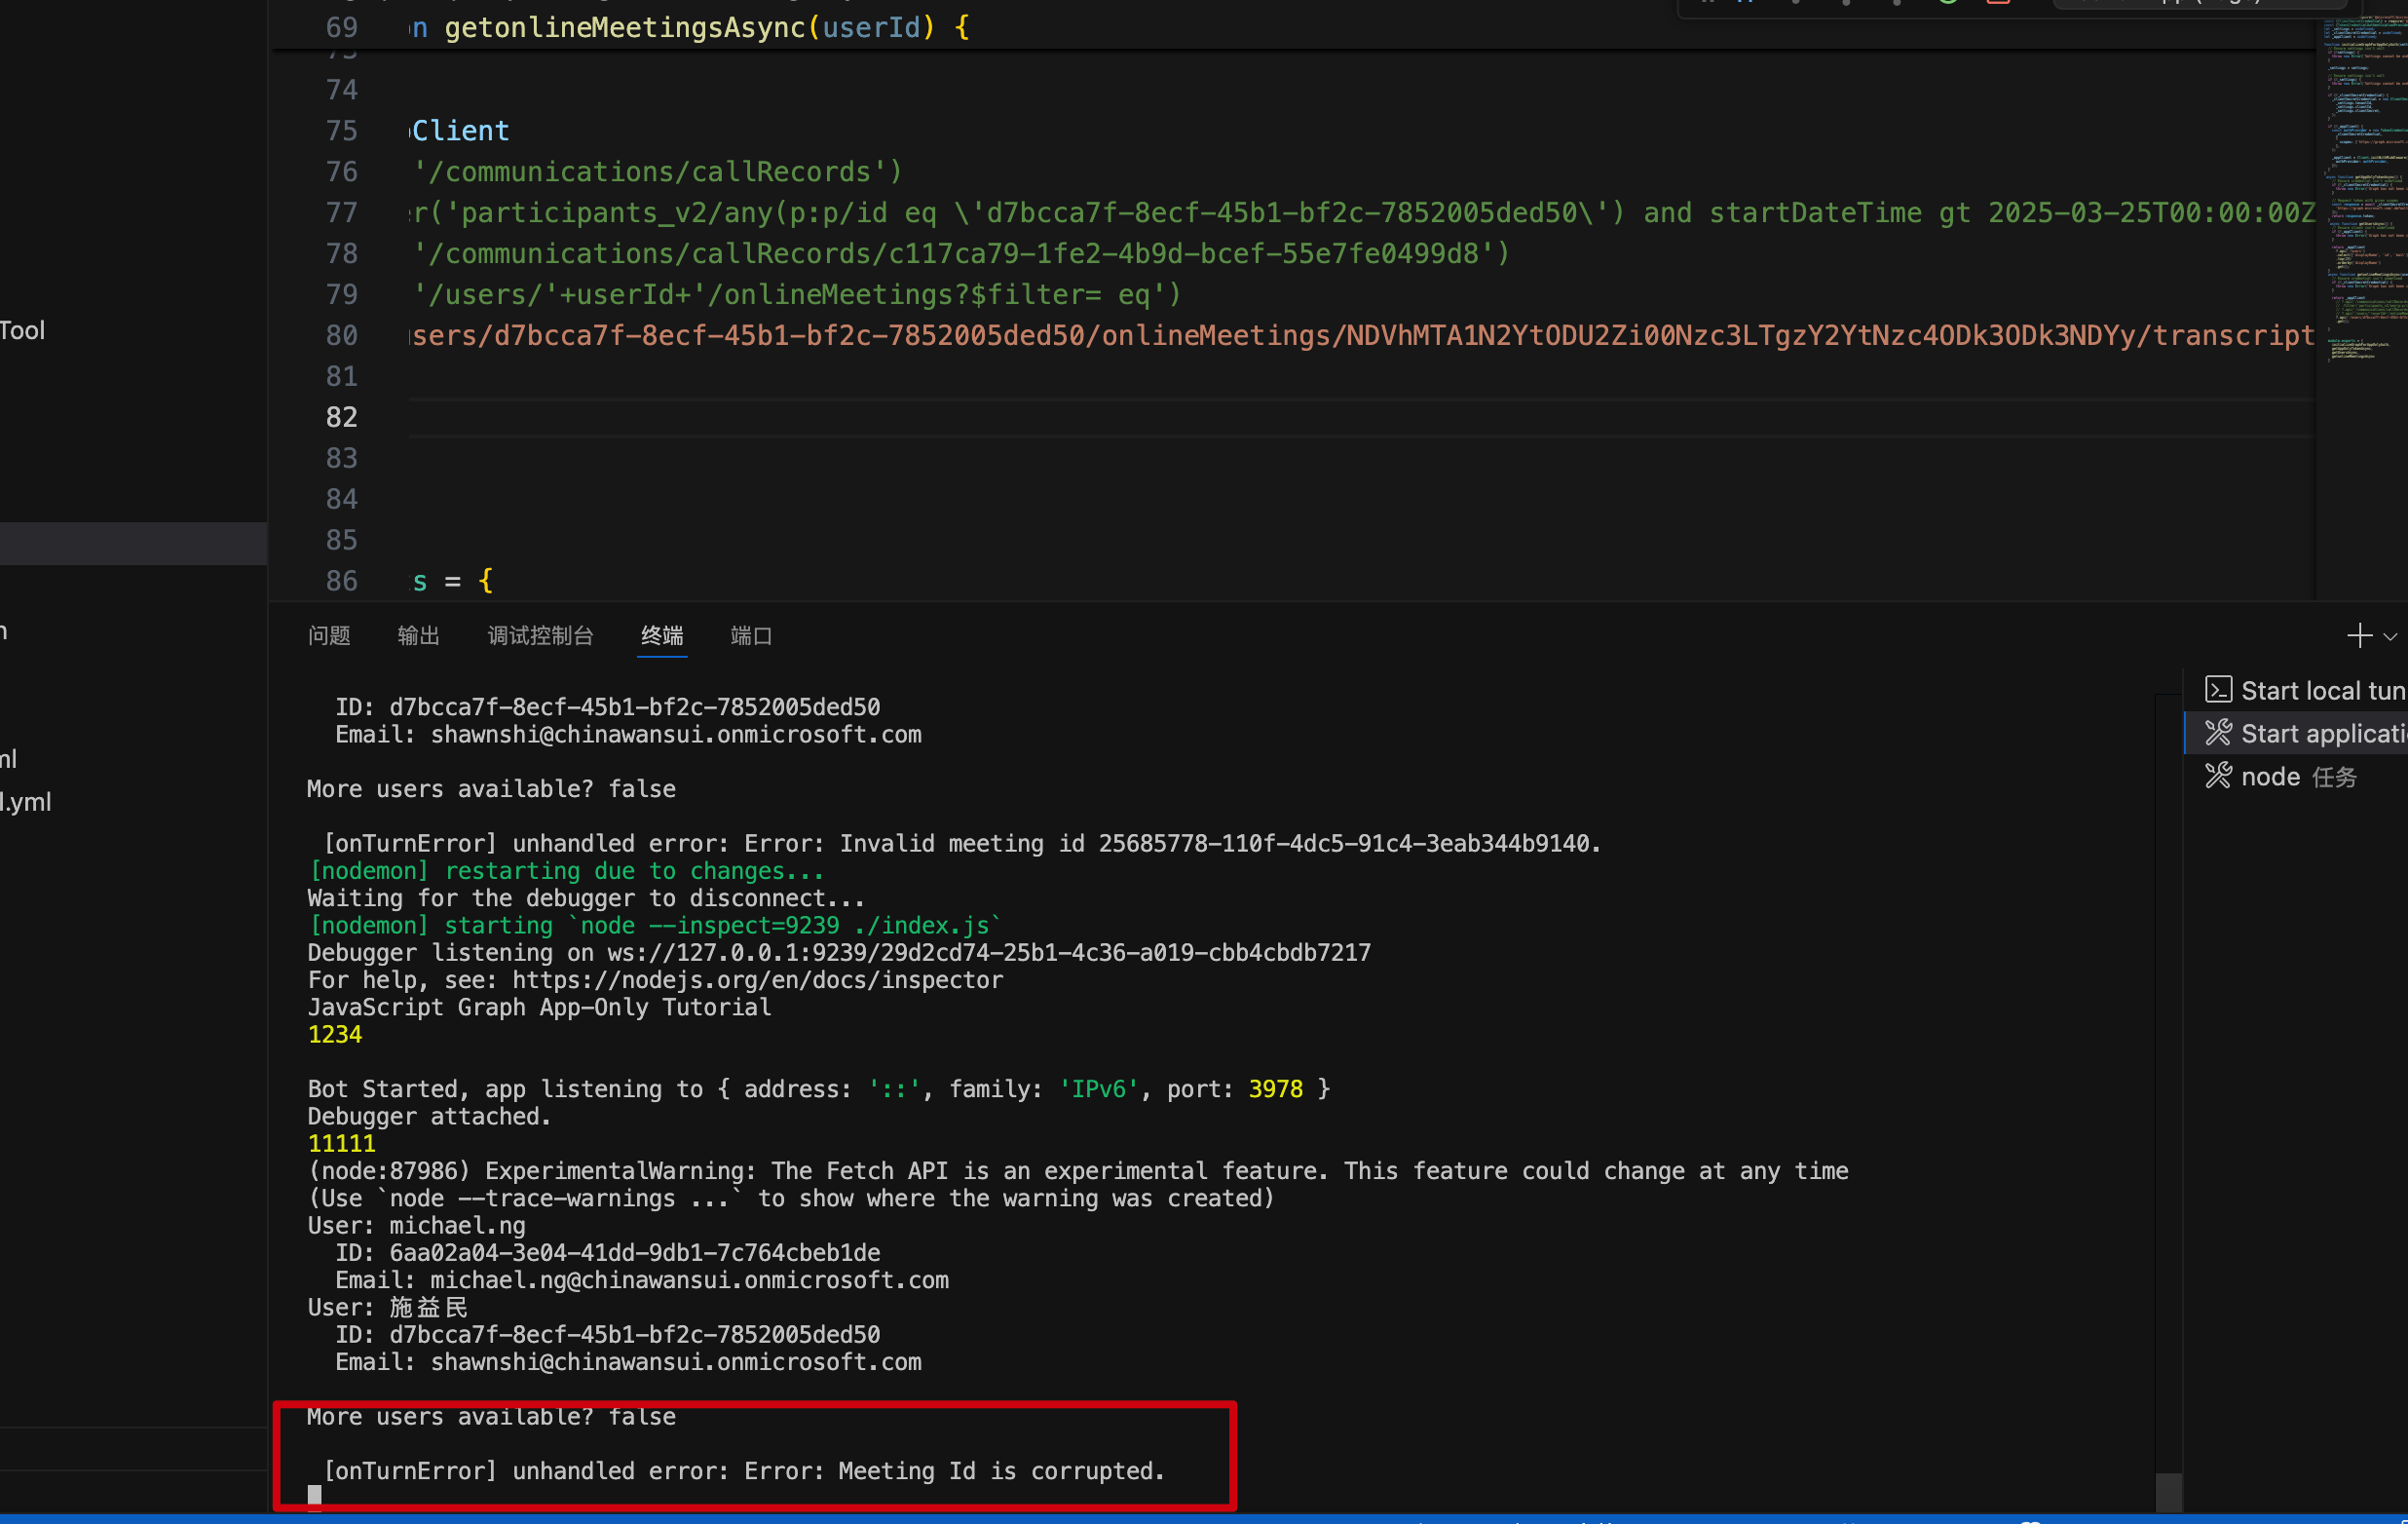Click line number 82 in the gutter
2408x1524 pixels.
tap(341, 417)
